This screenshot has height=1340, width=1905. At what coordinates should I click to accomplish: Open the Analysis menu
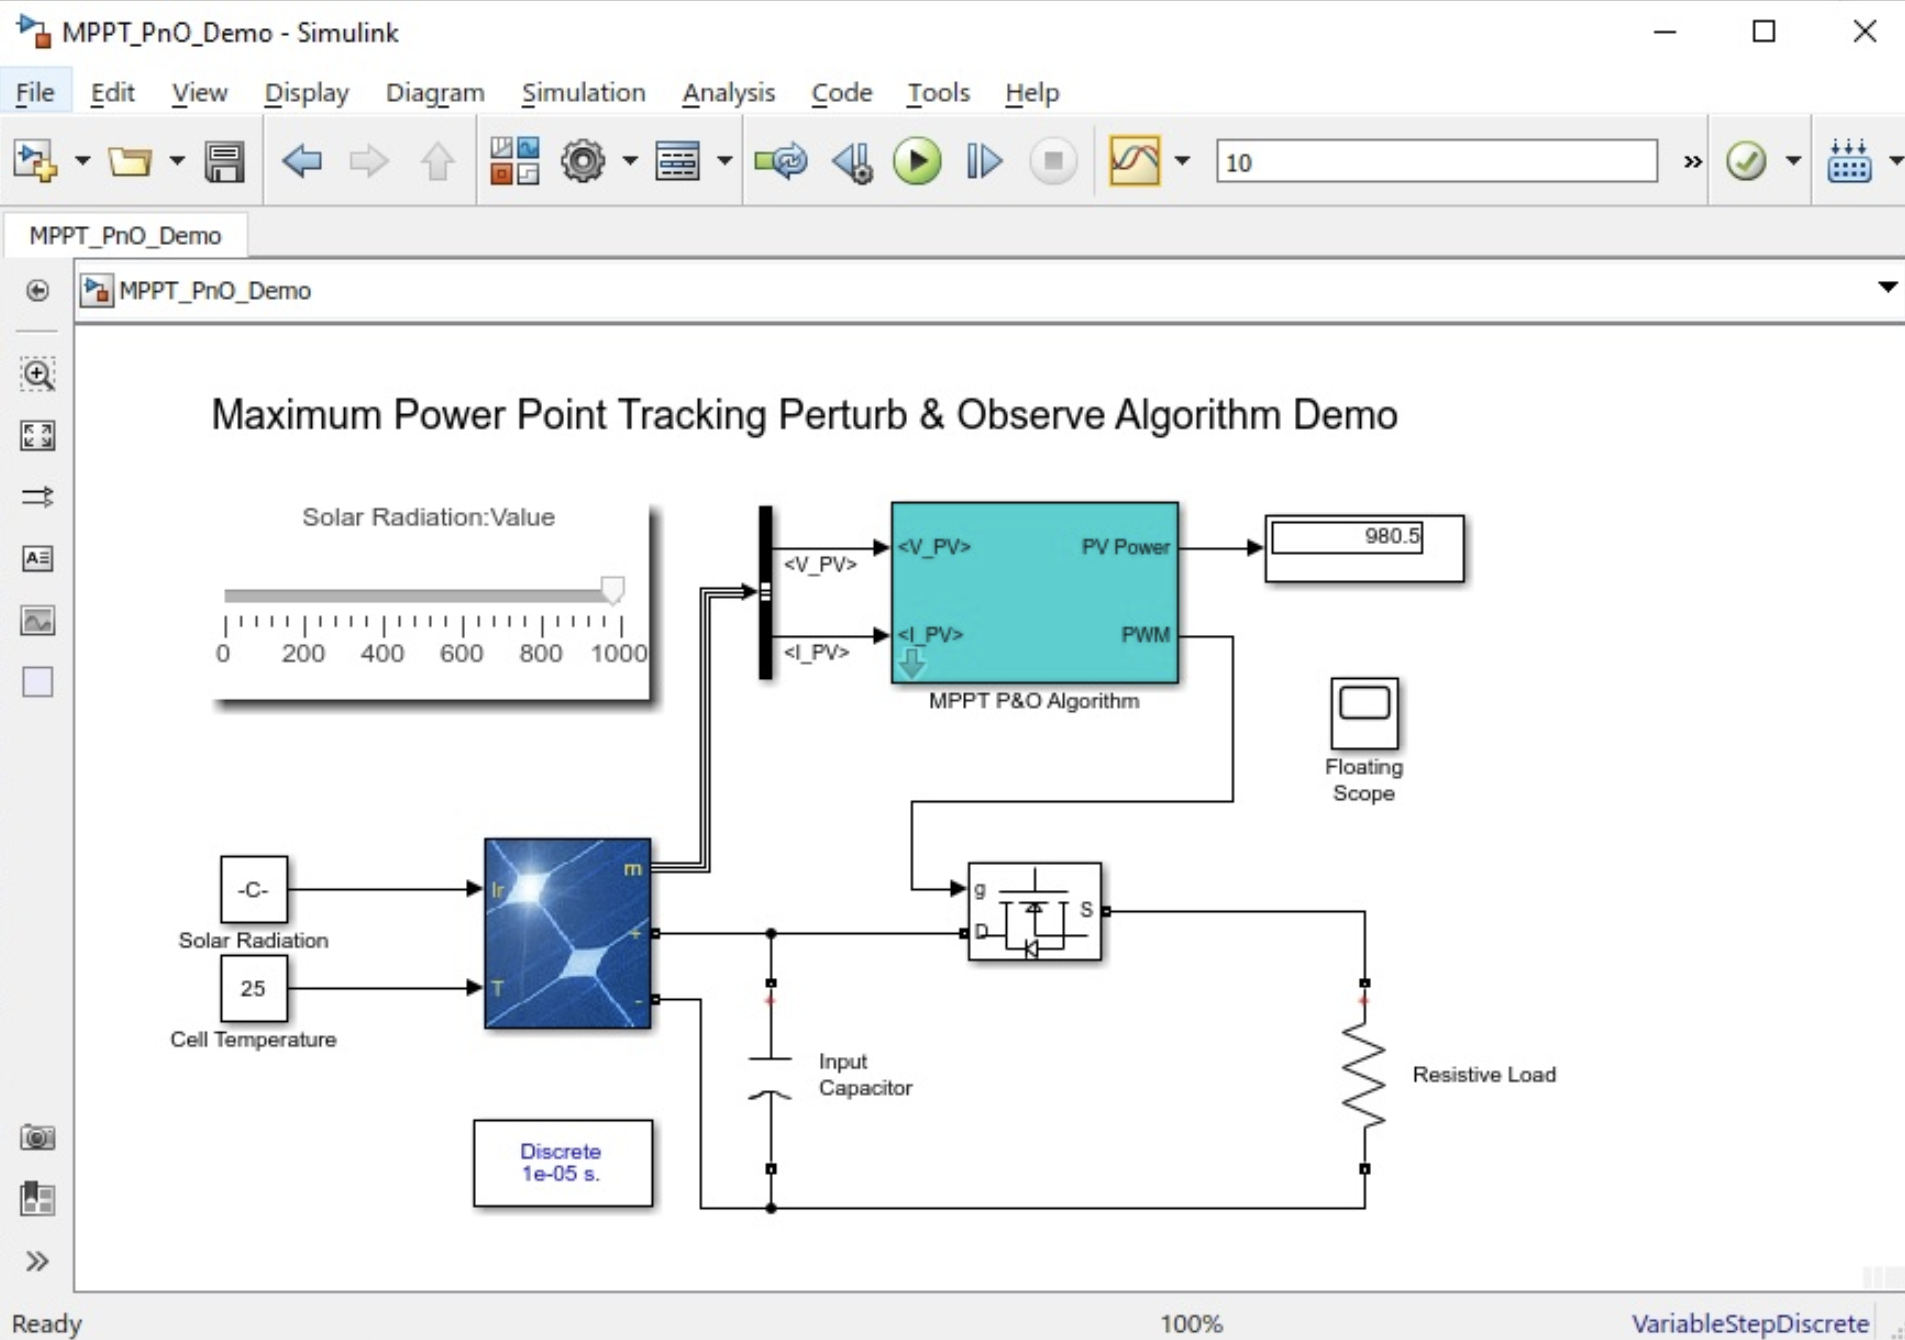pos(728,93)
